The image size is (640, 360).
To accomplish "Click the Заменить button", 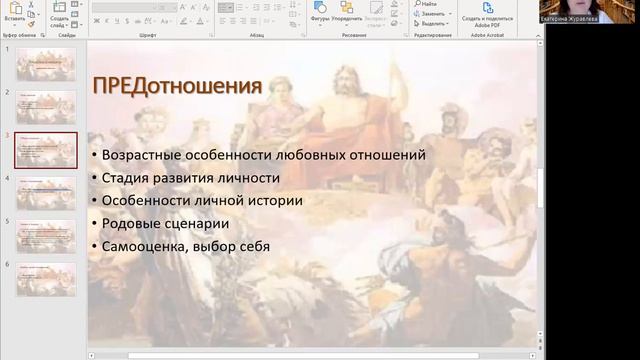I will pyautogui.click(x=430, y=14).
